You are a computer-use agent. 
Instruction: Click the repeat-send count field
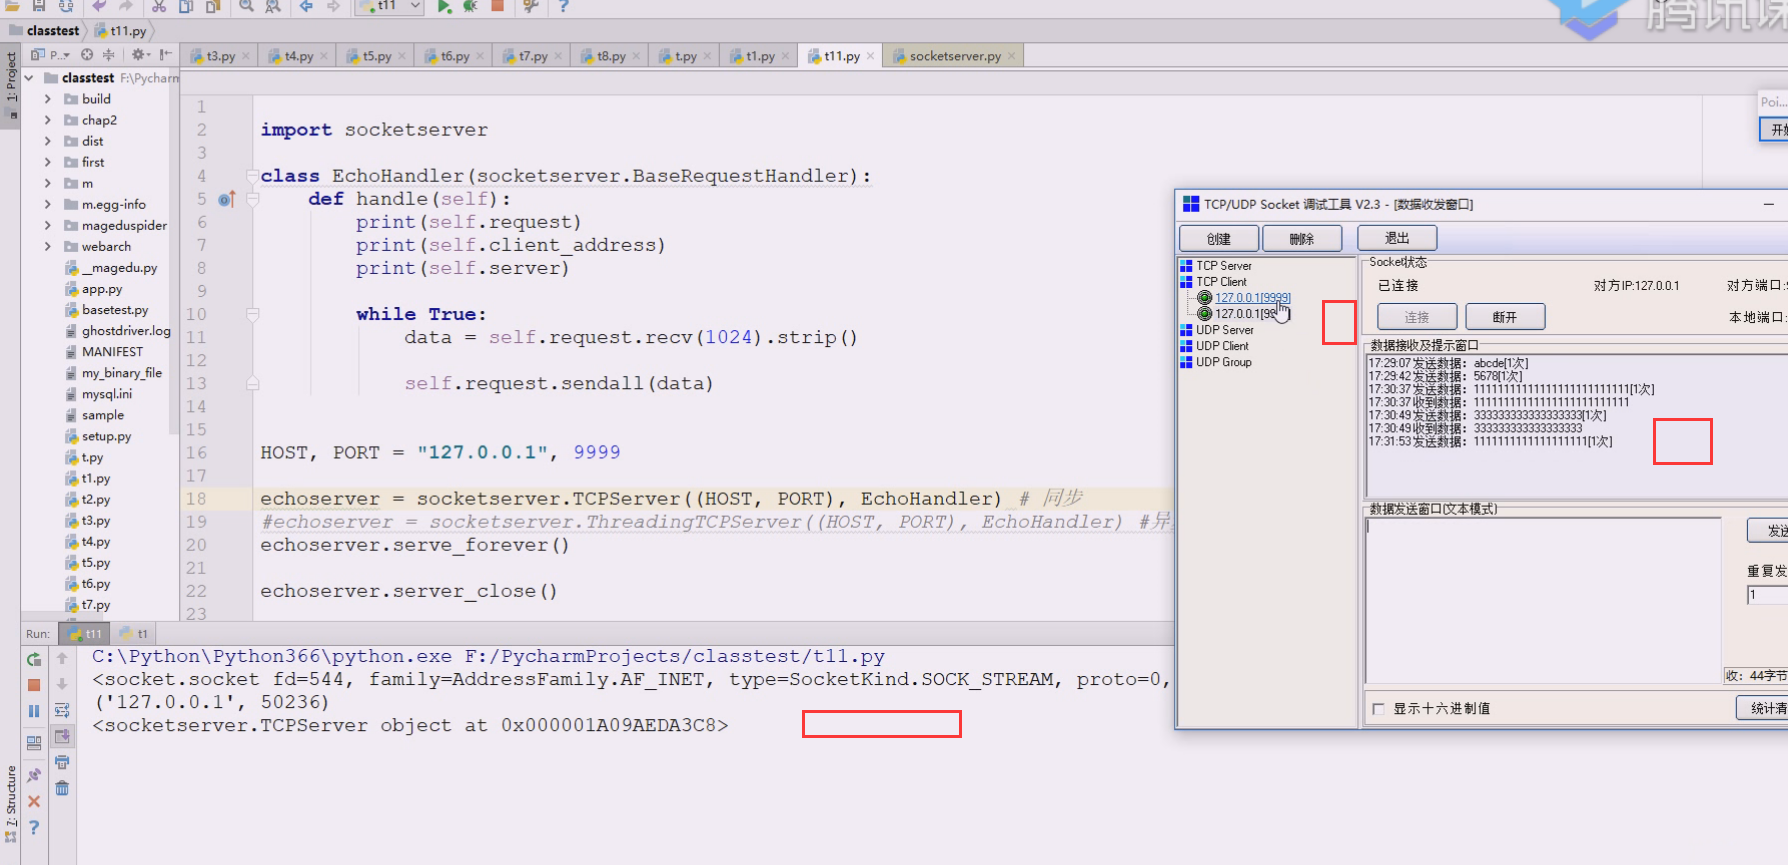1767,595
